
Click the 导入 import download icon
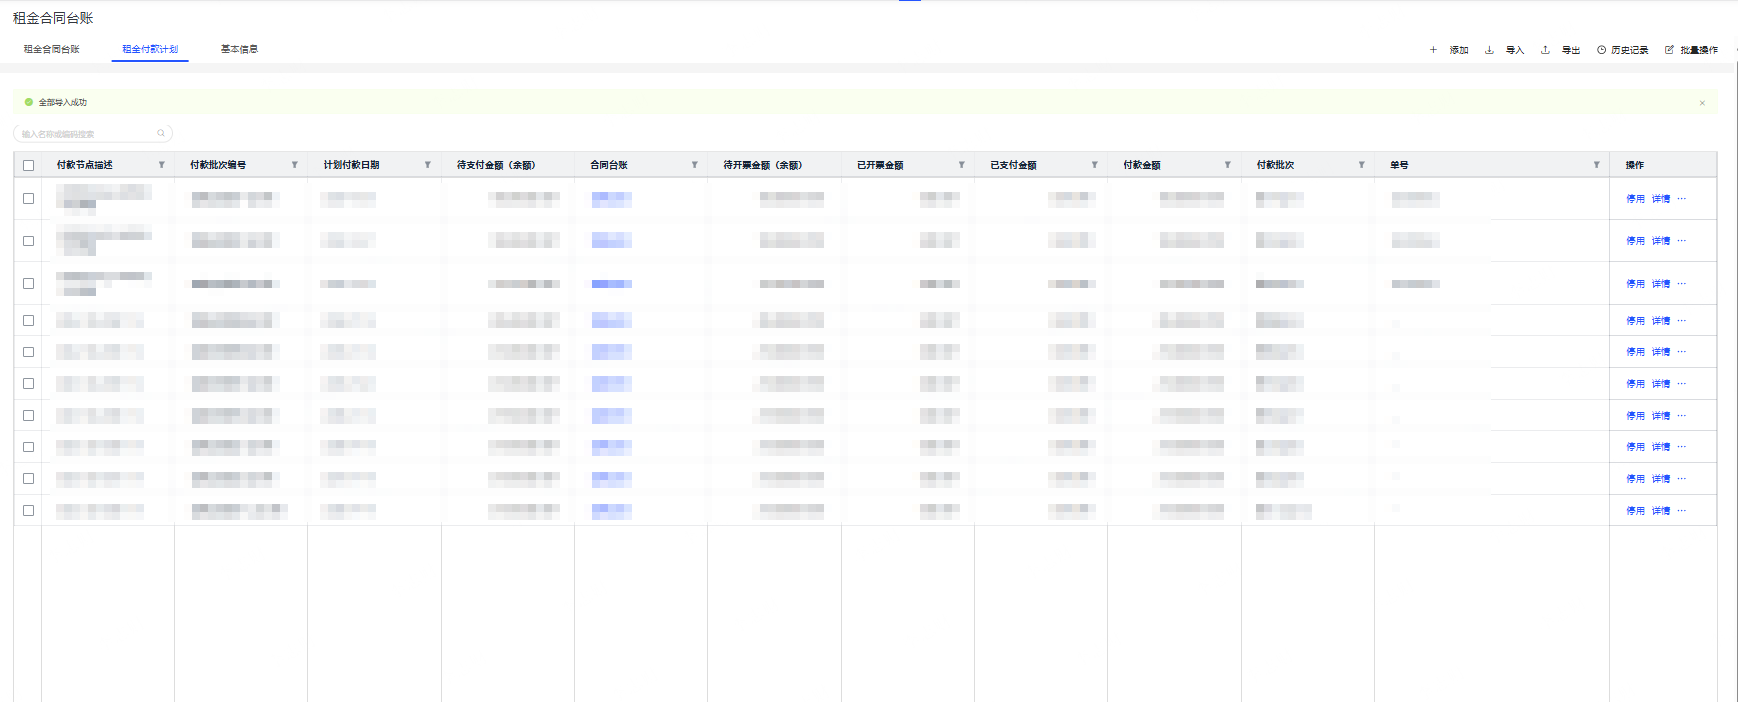[1489, 50]
